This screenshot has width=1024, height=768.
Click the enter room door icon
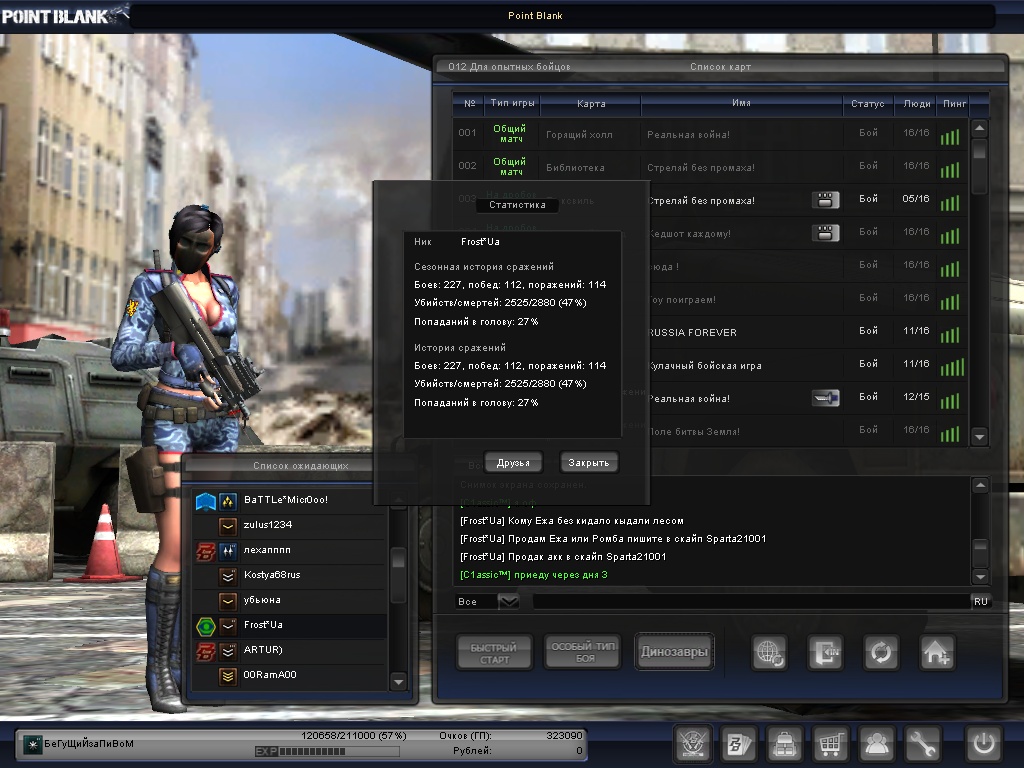coord(825,652)
